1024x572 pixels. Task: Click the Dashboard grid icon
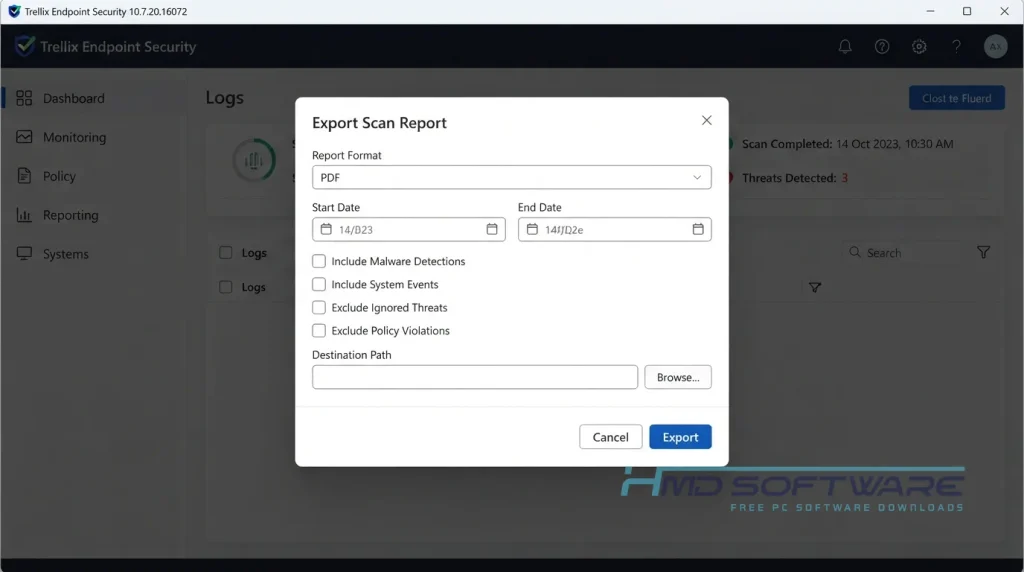24,99
